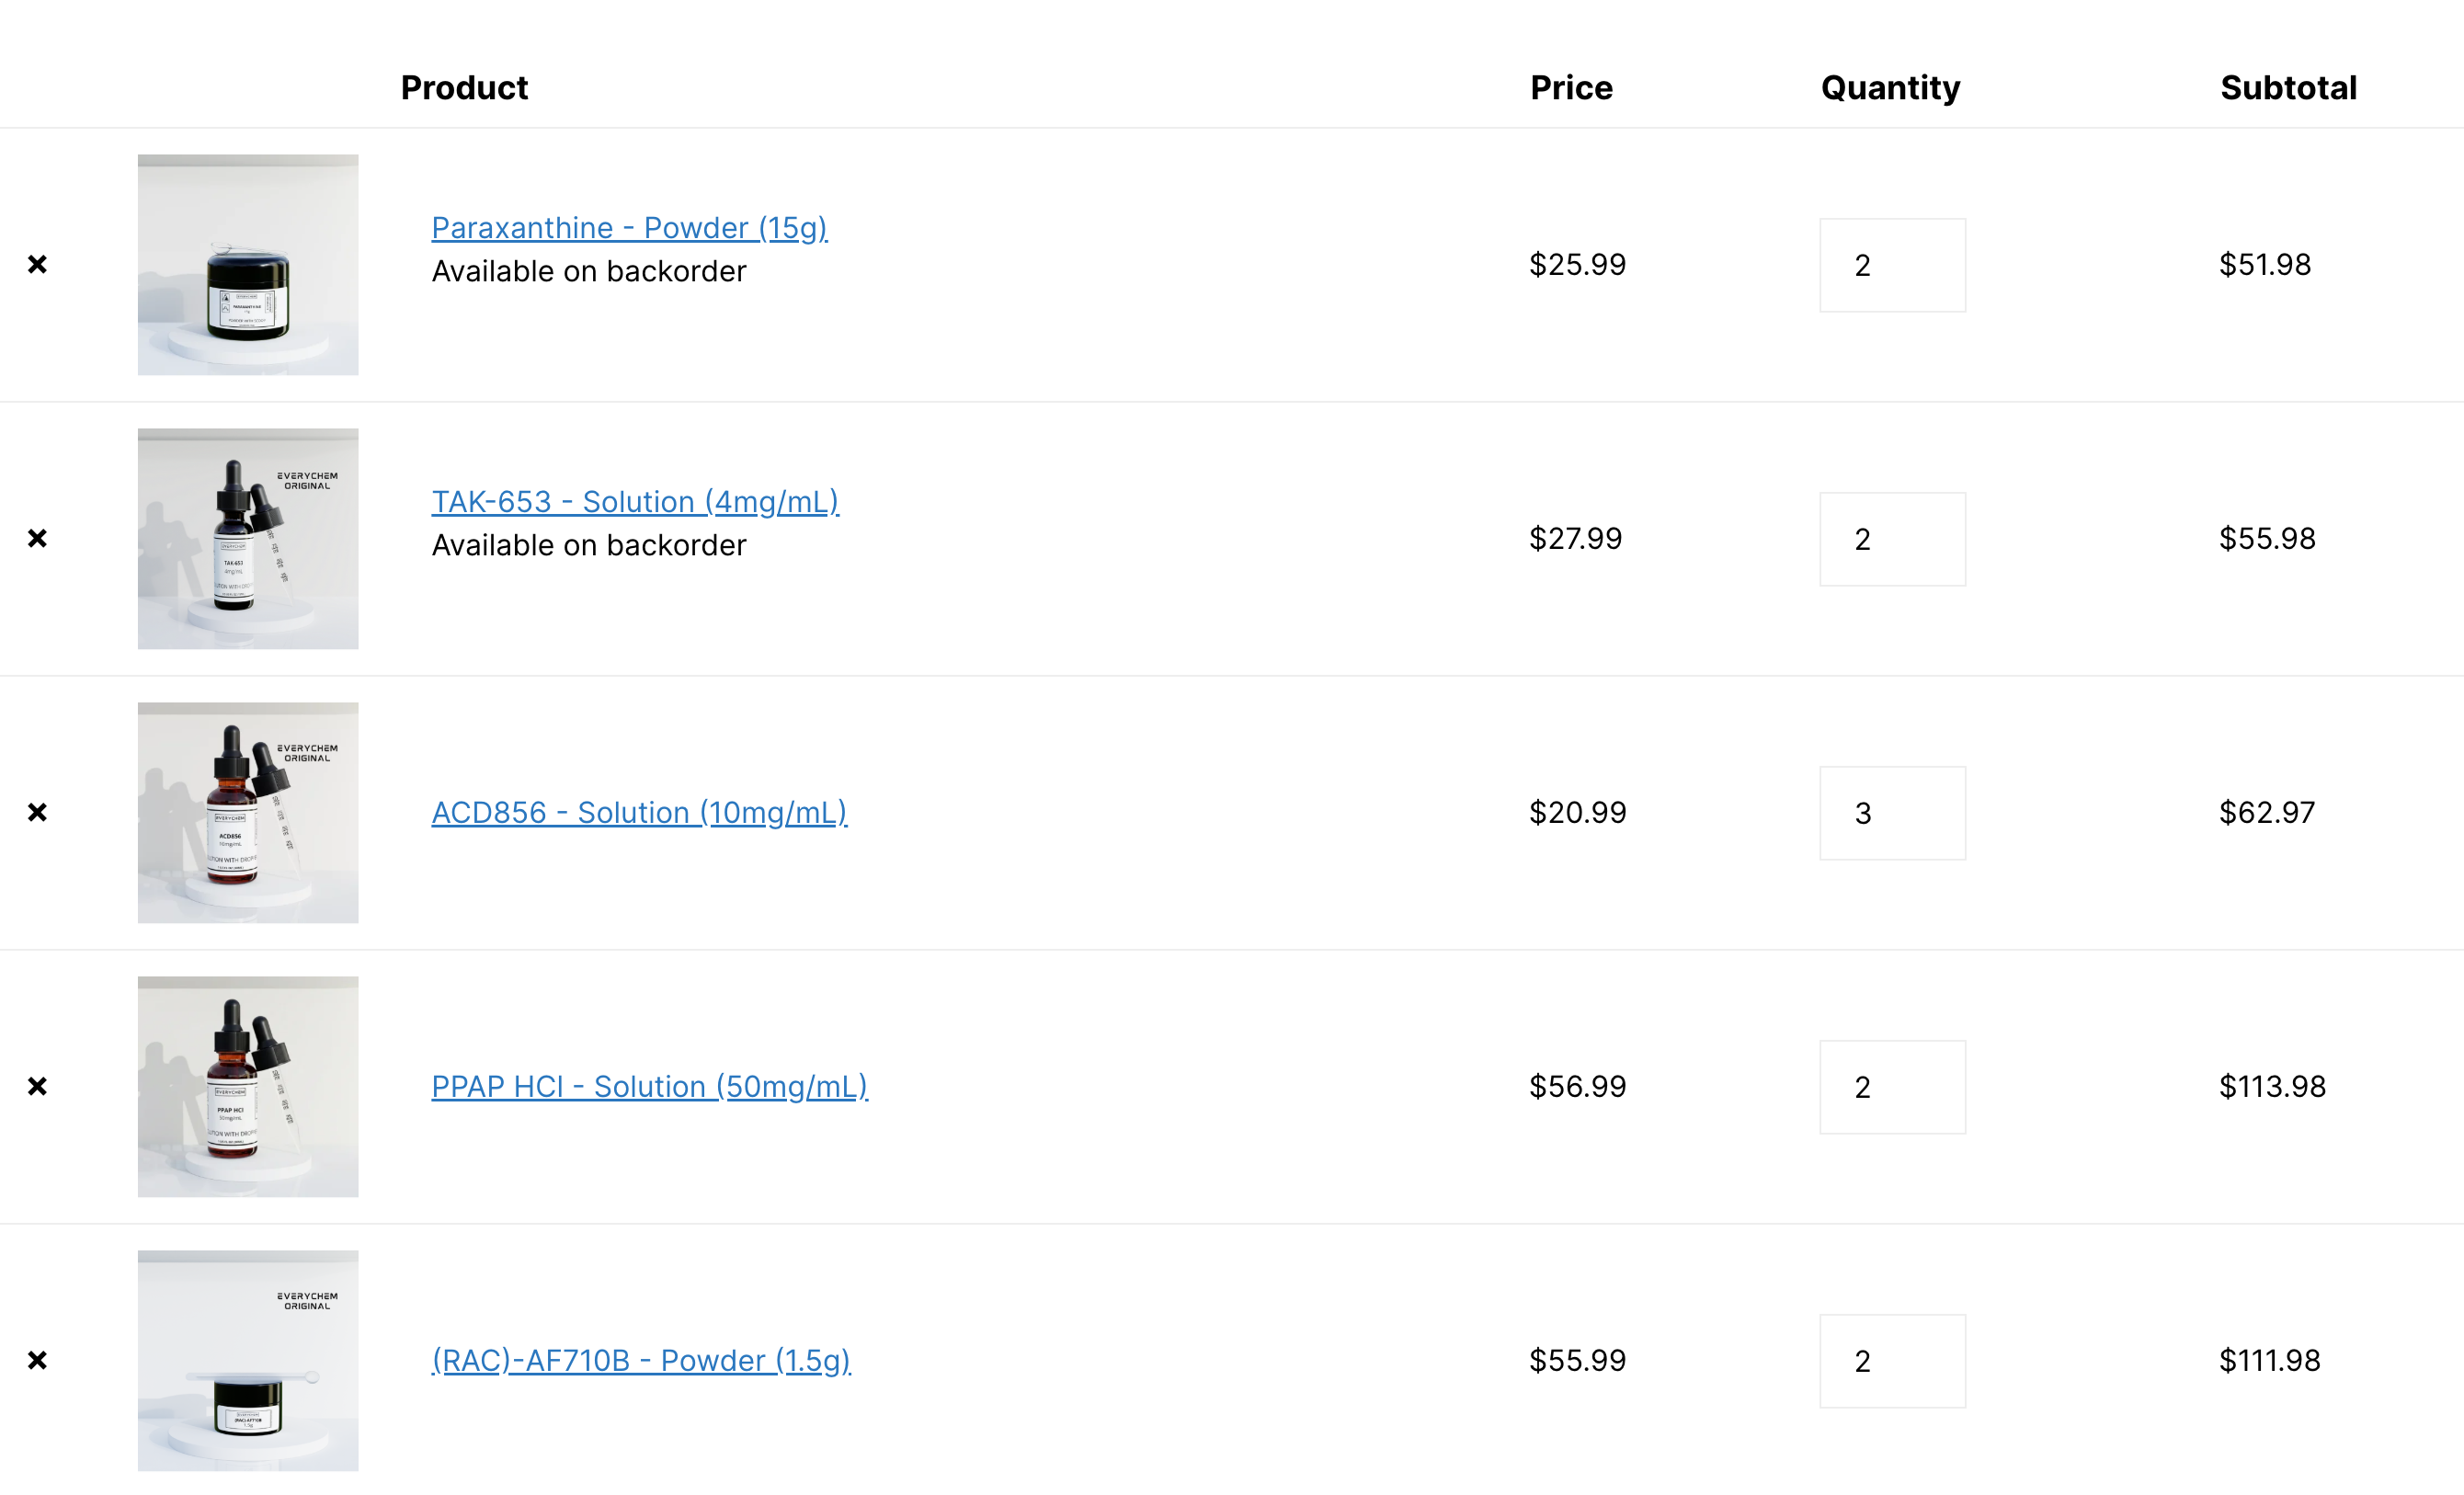This screenshot has height=1495, width=2464.
Task: Click the Paraxanthine quantity field
Action: (1892, 265)
